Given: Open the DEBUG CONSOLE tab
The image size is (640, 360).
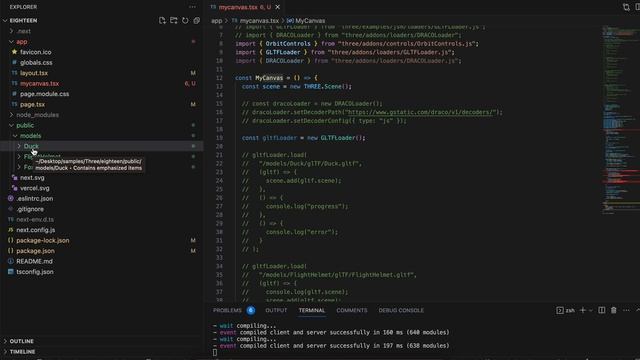Looking at the screenshot, I should pos(401,311).
